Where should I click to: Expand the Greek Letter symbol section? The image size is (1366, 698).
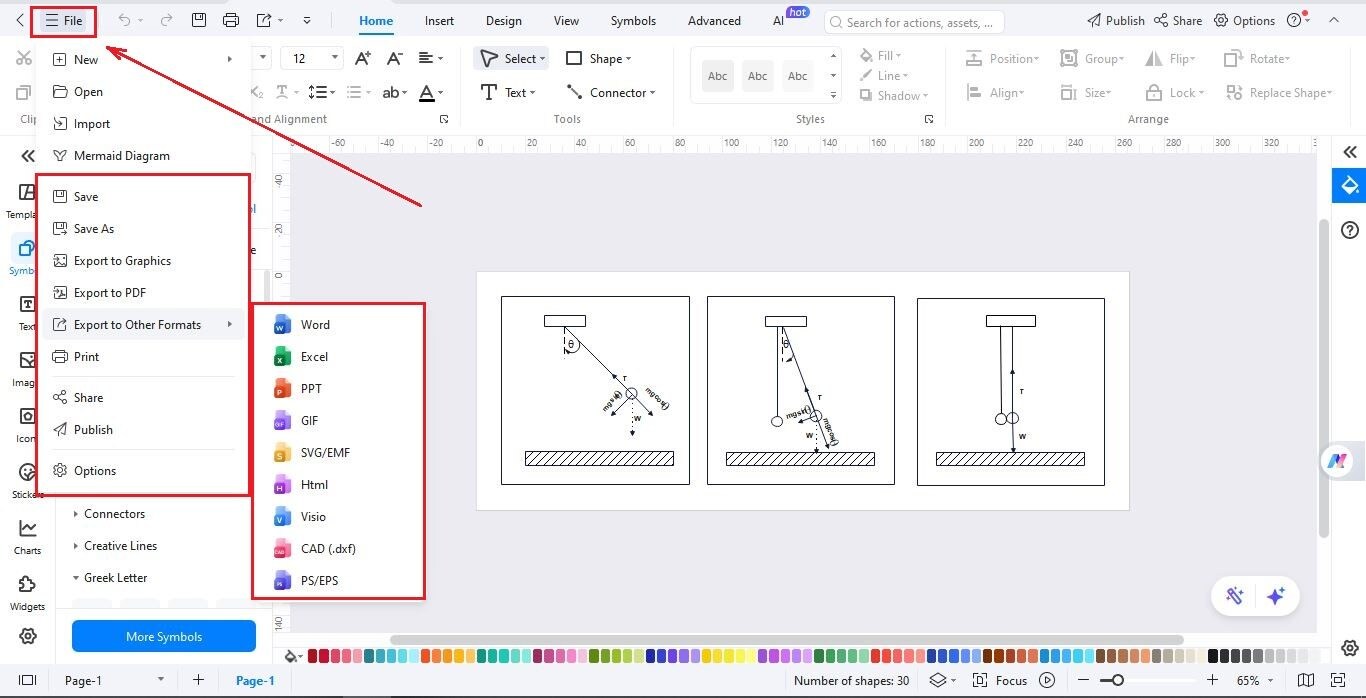tap(118, 577)
